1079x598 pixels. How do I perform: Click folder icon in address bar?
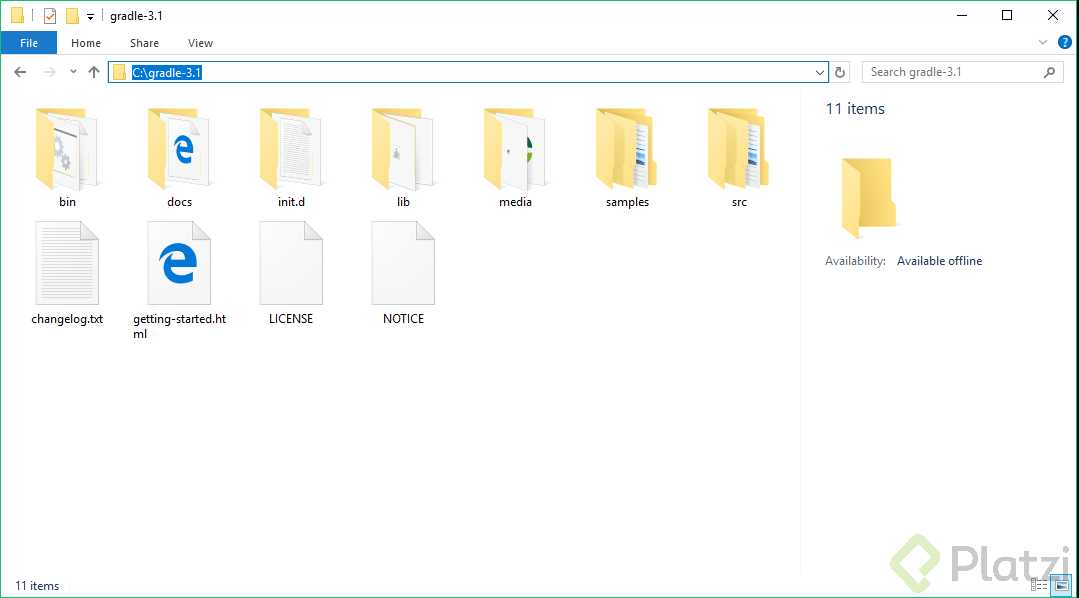[x=120, y=72]
